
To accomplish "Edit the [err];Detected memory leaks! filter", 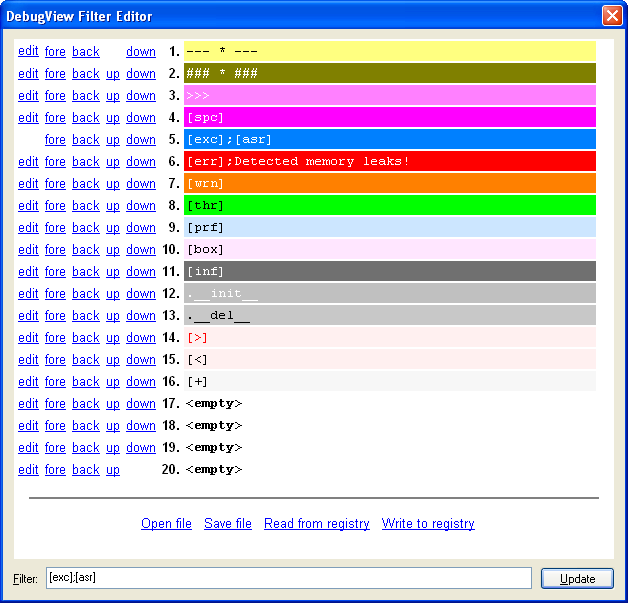I will 28,161.
